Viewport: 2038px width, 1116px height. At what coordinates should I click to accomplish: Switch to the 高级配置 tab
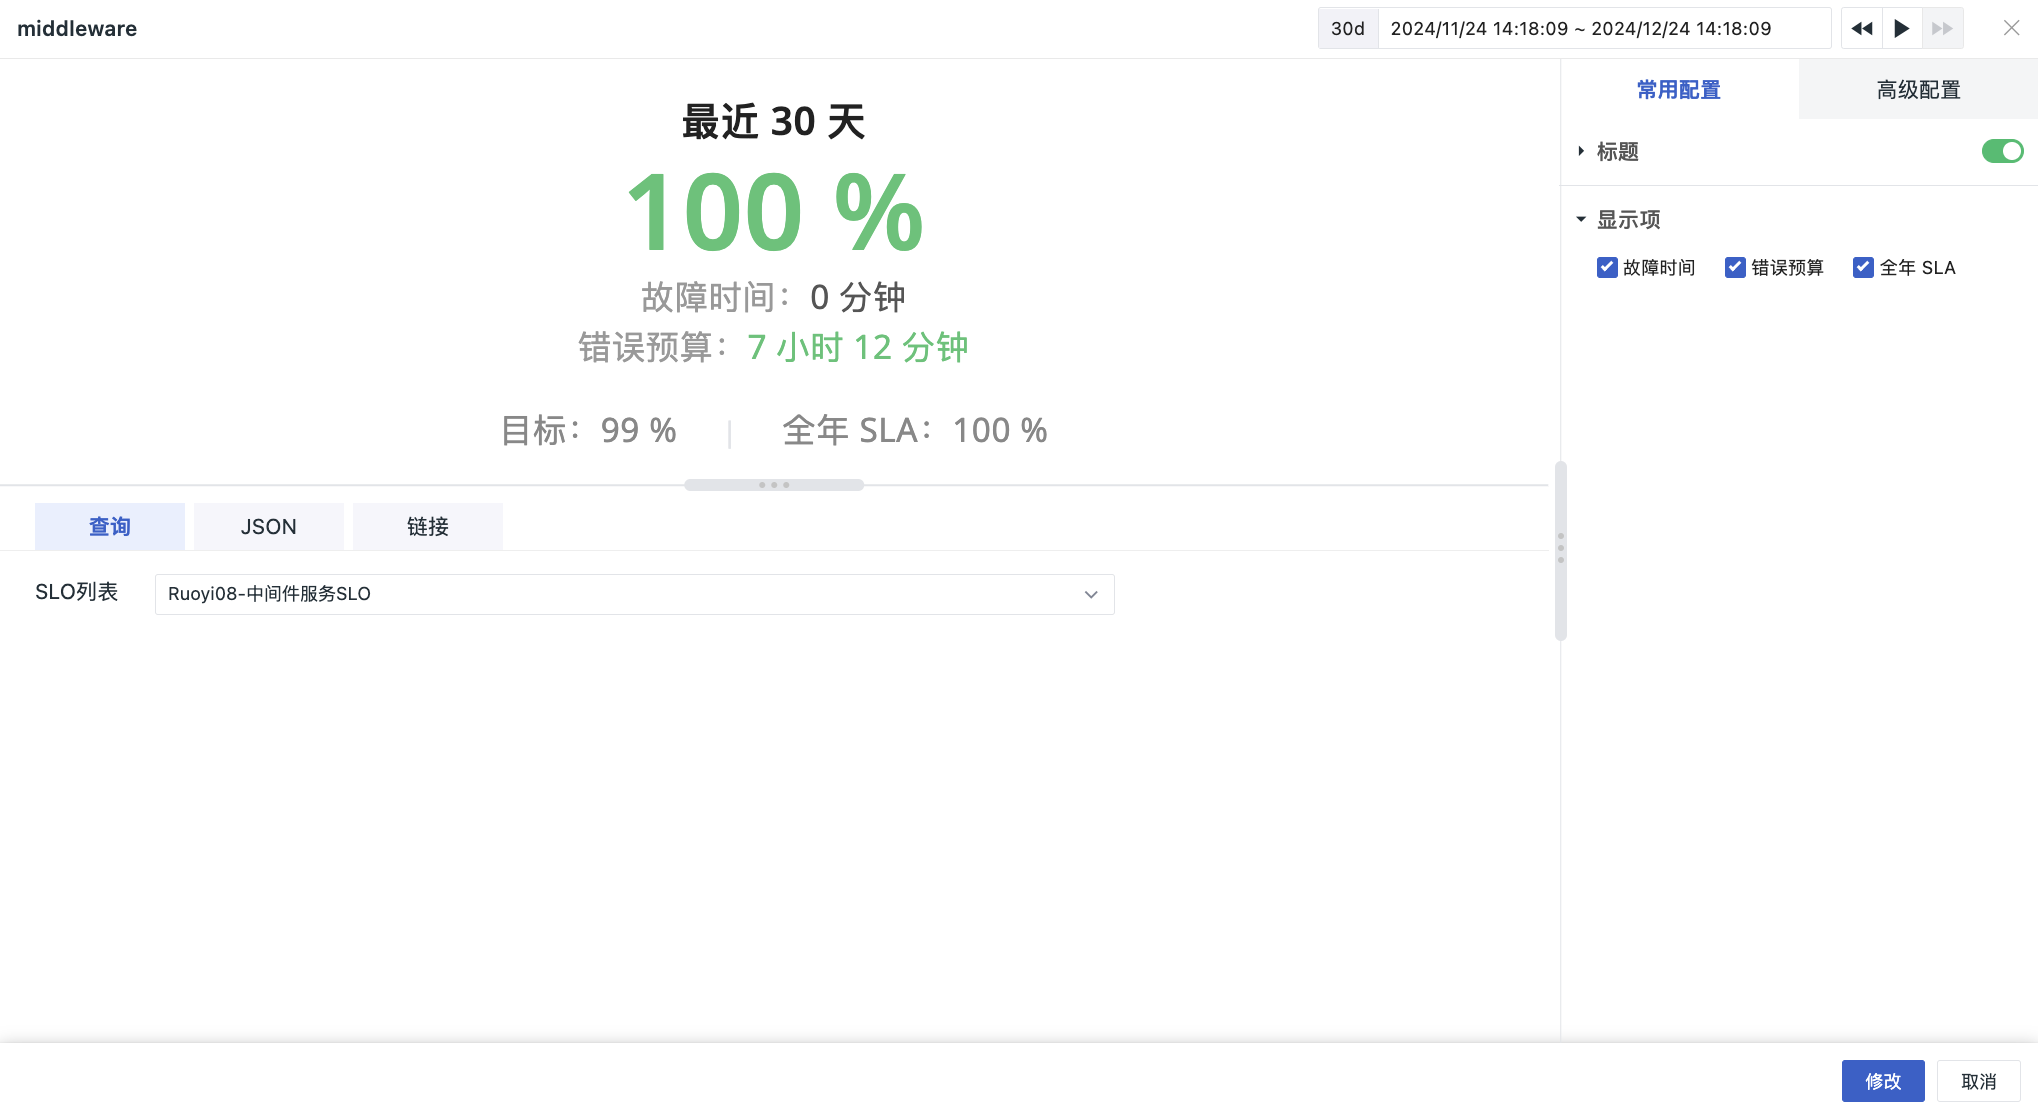[x=1918, y=90]
